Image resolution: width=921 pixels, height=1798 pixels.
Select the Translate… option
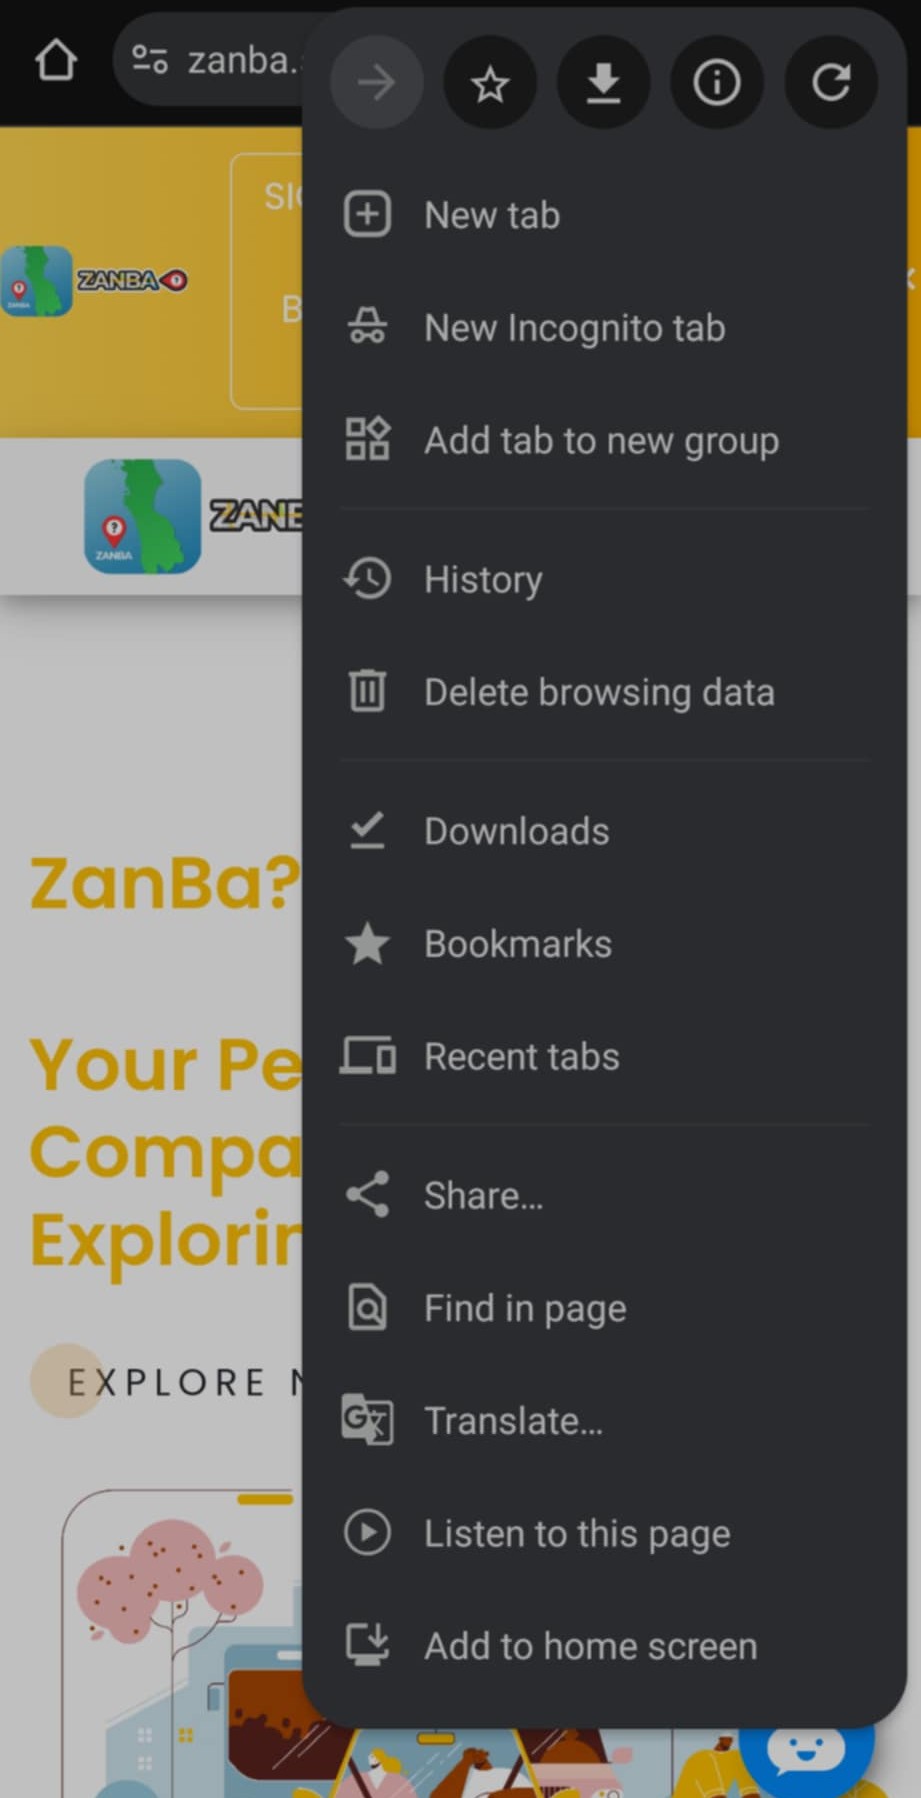click(513, 1421)
